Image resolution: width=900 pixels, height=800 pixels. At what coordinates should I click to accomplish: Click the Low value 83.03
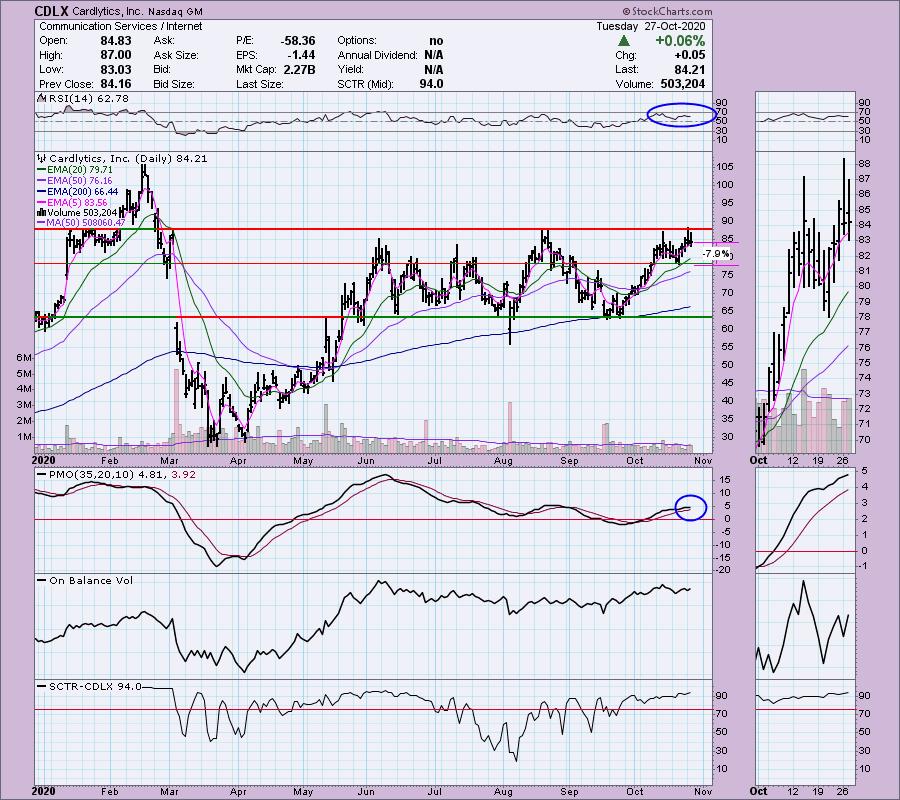116,69
